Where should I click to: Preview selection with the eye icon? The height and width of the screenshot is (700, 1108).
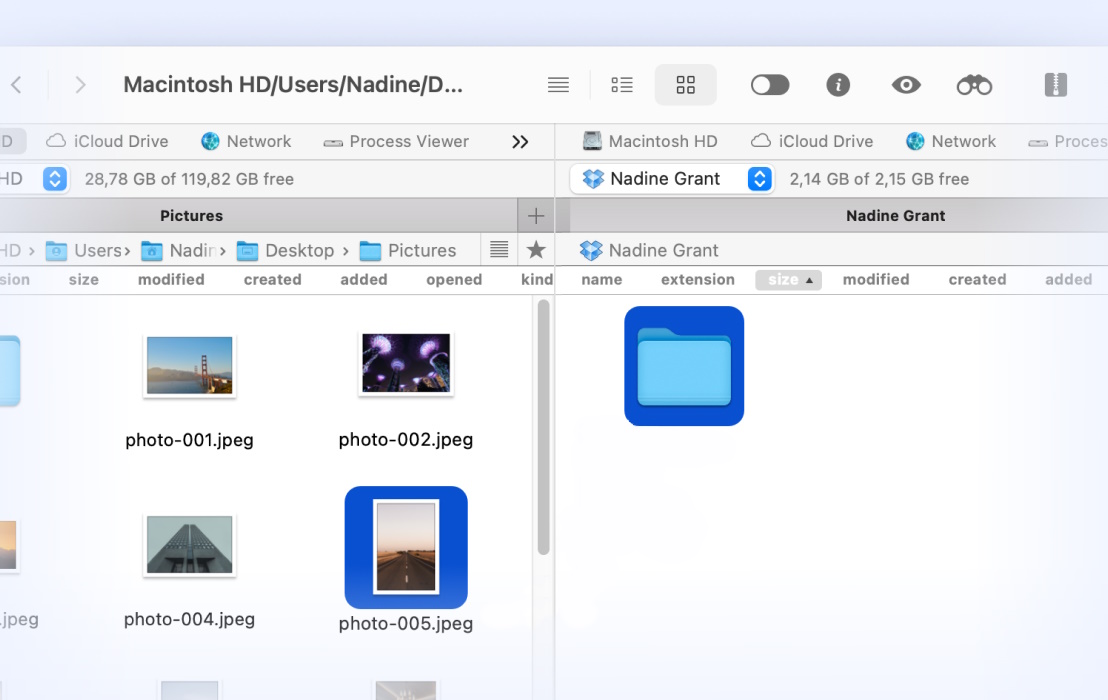pyautogui.click(x=906, y=84)
